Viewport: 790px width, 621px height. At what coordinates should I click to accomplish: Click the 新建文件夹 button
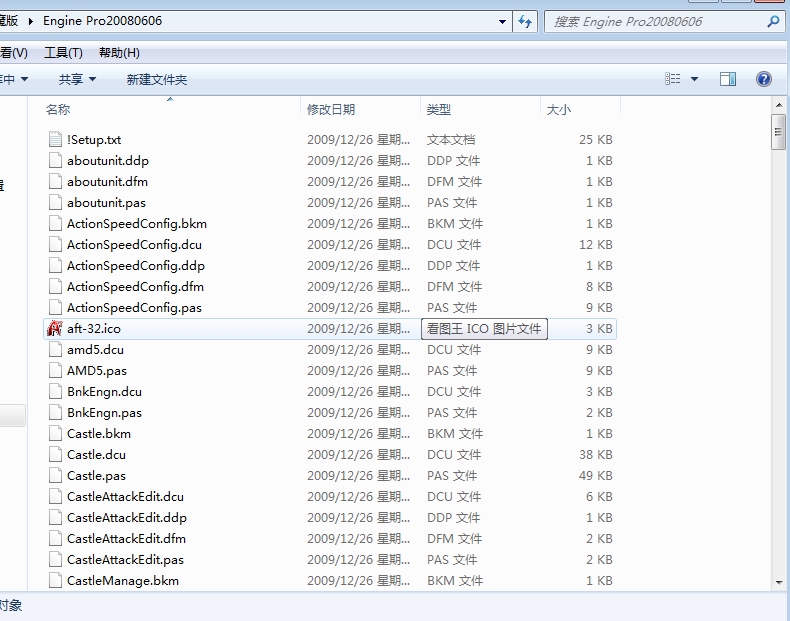(x=156, y=79)
